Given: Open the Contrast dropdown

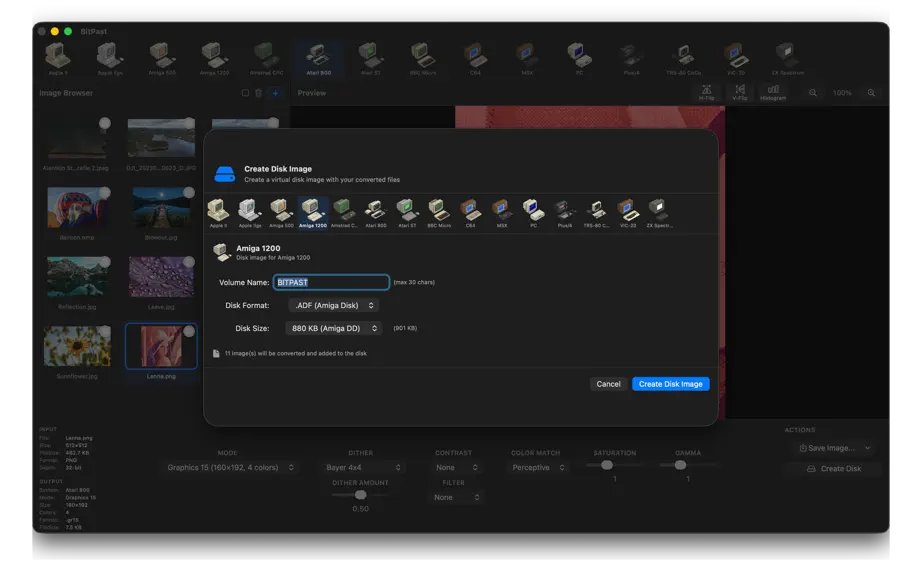Looking at the screenshot, I should pos(456,468).
